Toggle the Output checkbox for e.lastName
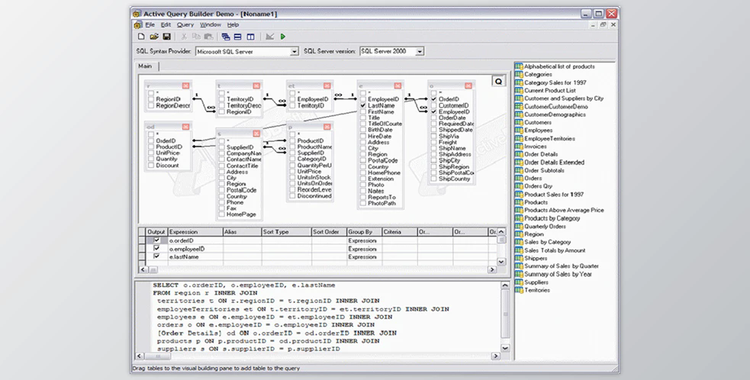Viewport: 750px width, 380px height. 156,257
